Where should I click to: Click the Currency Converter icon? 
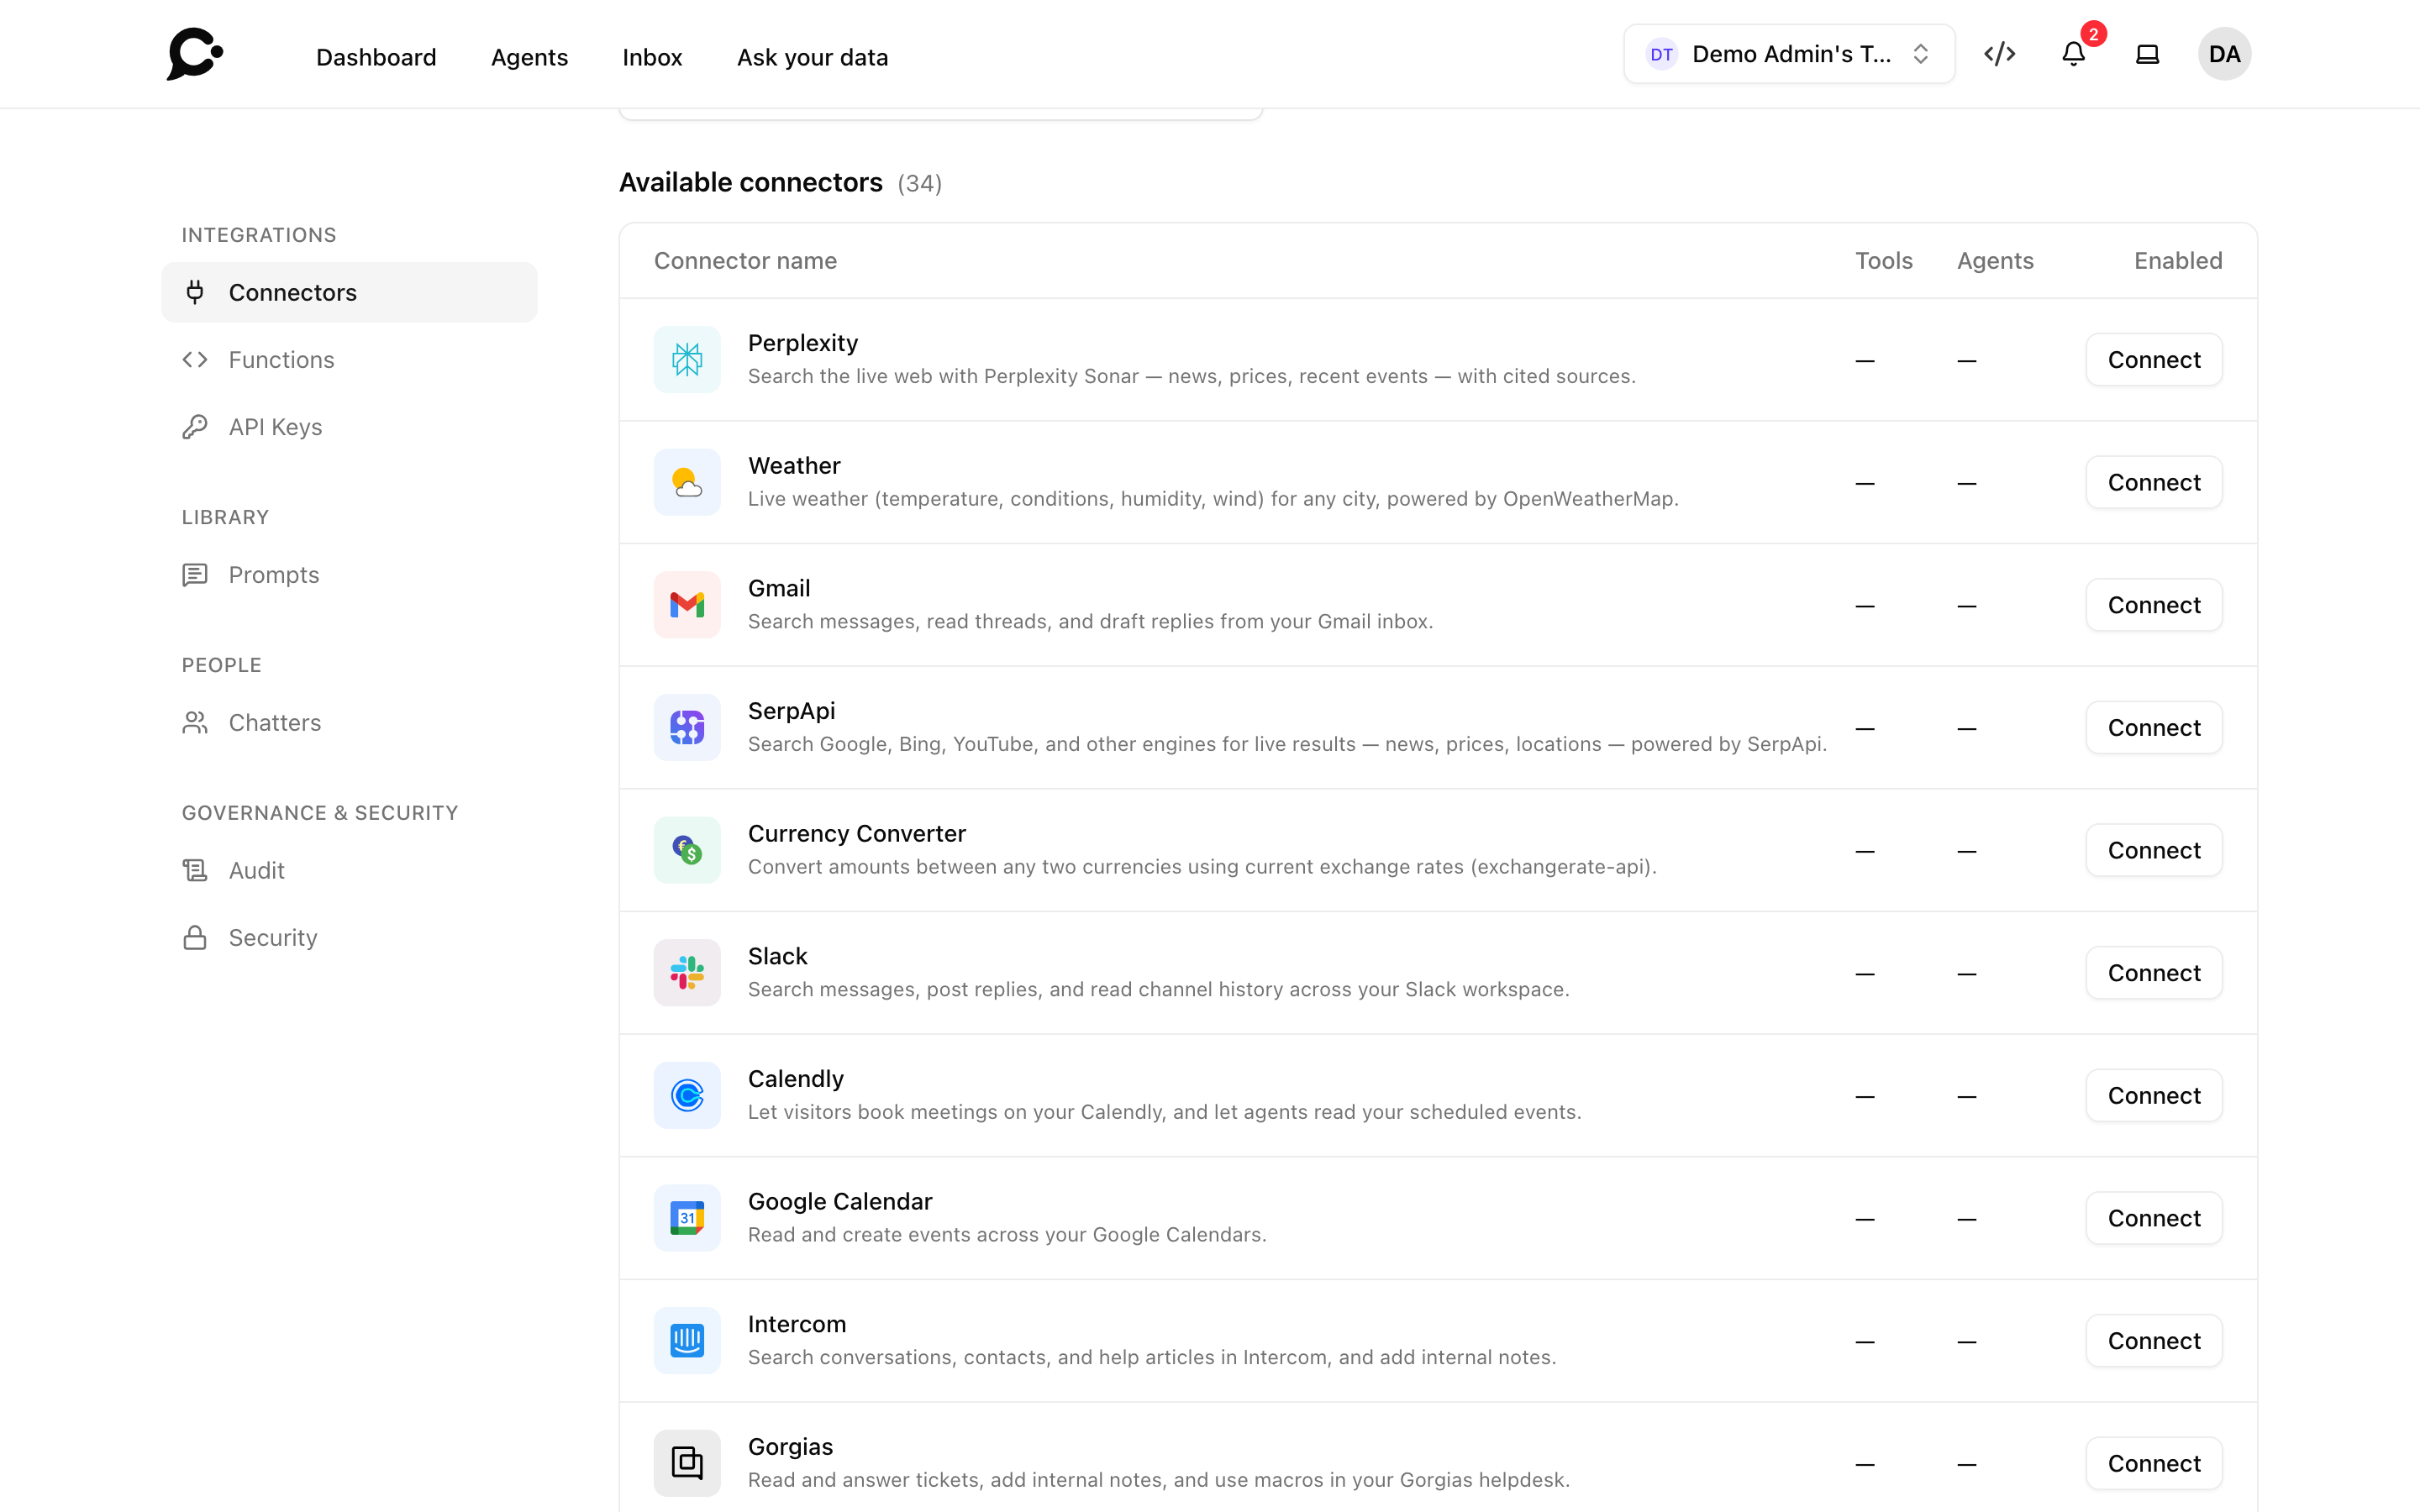click(687, 850)
